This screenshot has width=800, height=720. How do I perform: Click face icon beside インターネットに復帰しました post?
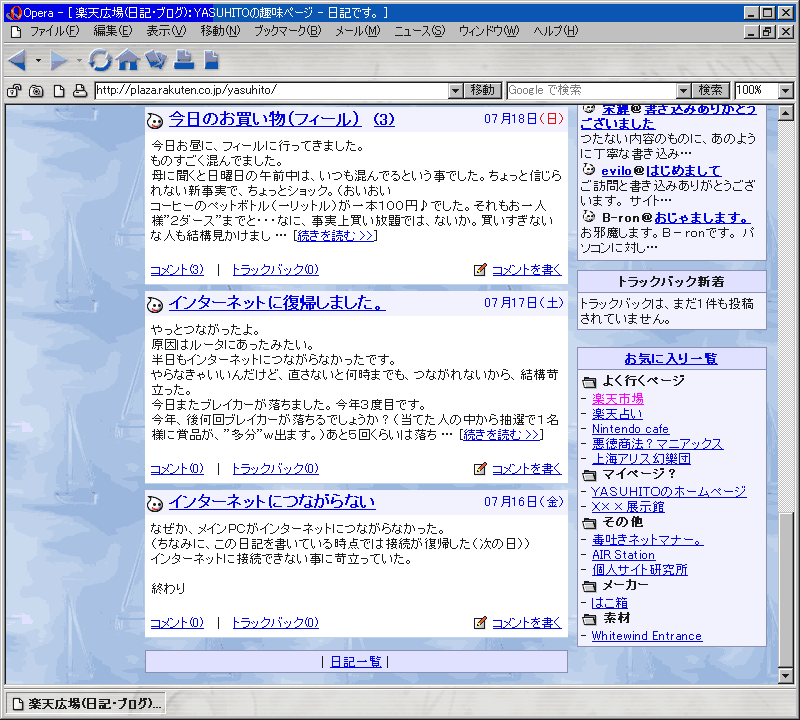(155, 305)
